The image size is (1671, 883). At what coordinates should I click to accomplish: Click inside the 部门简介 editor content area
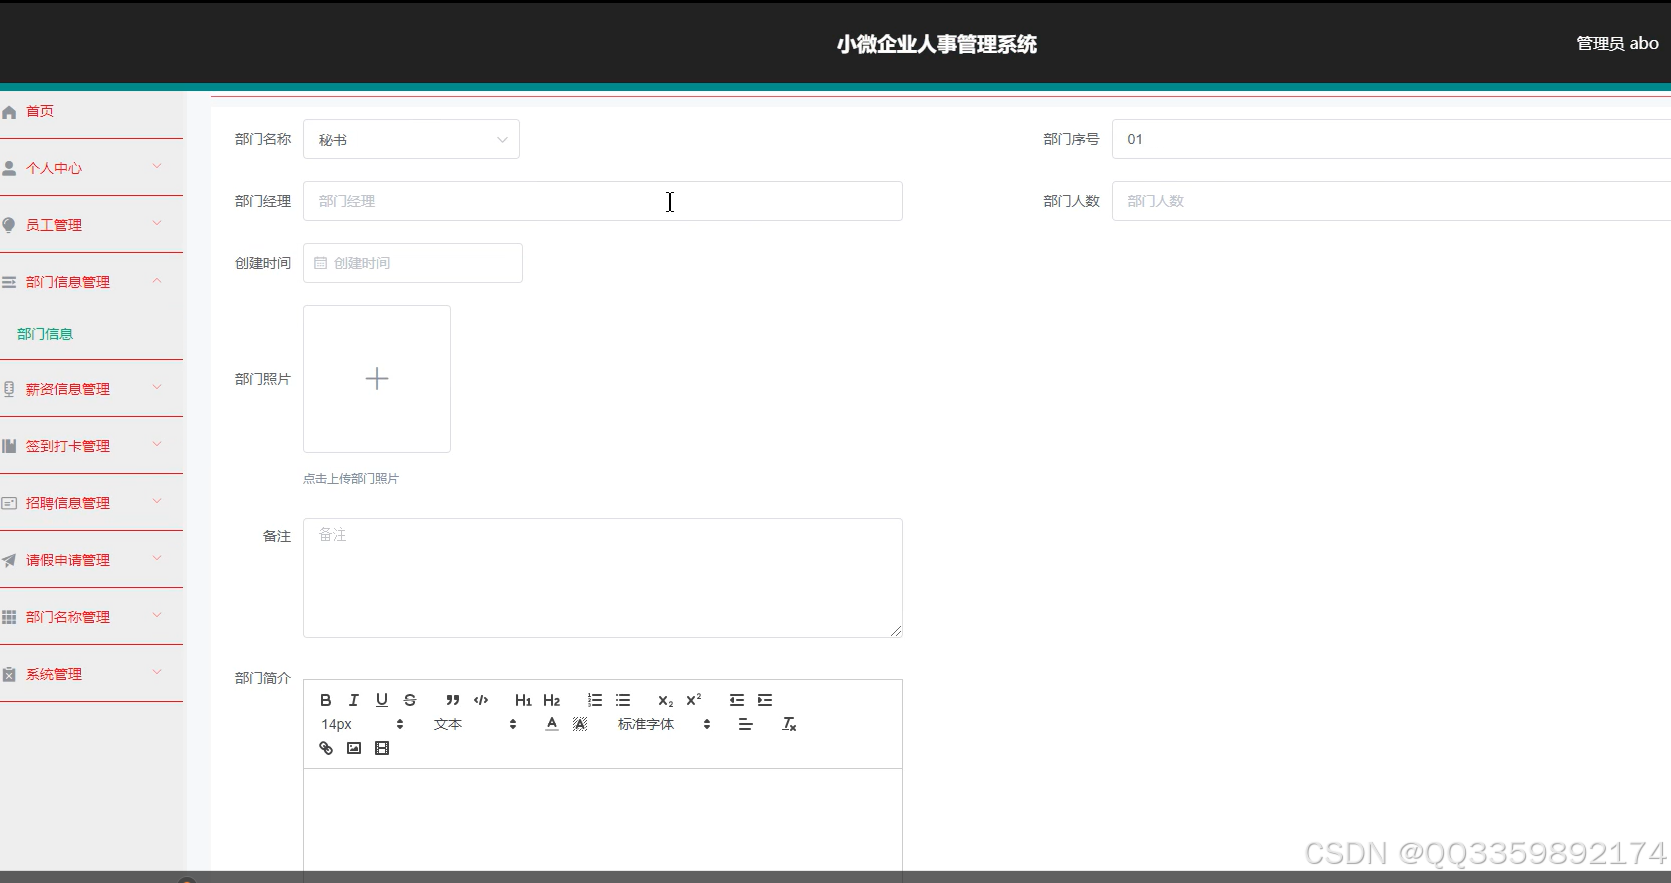603,820
